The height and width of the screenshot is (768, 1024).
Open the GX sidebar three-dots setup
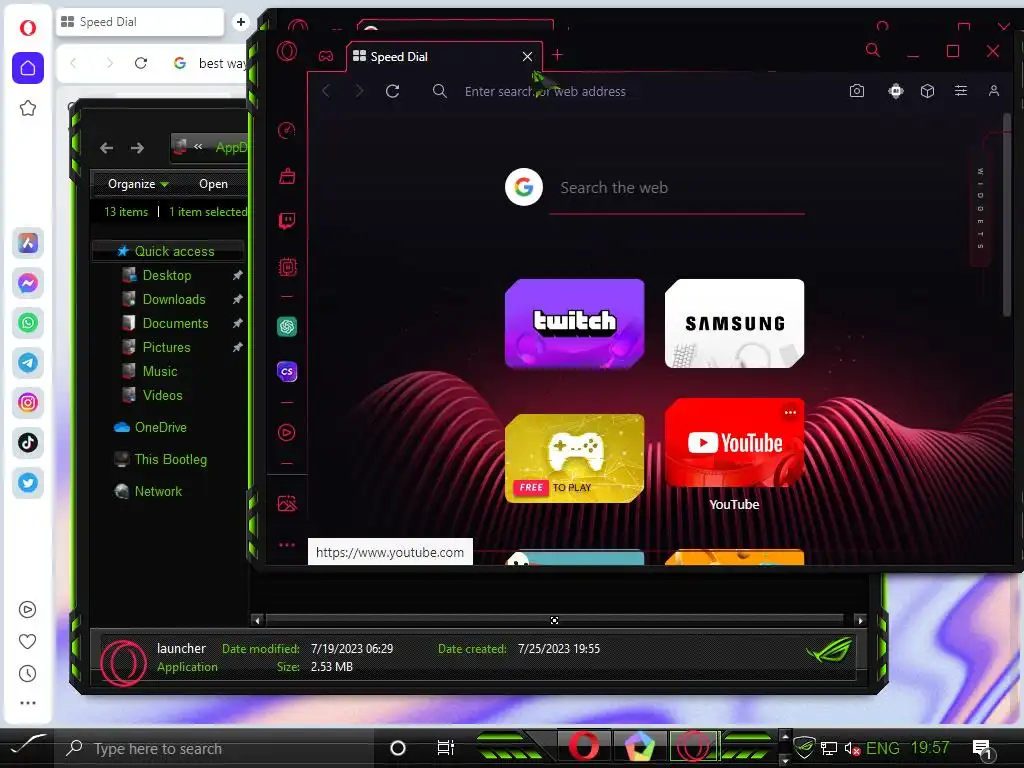pyautogui.click(x=287, y=545)
